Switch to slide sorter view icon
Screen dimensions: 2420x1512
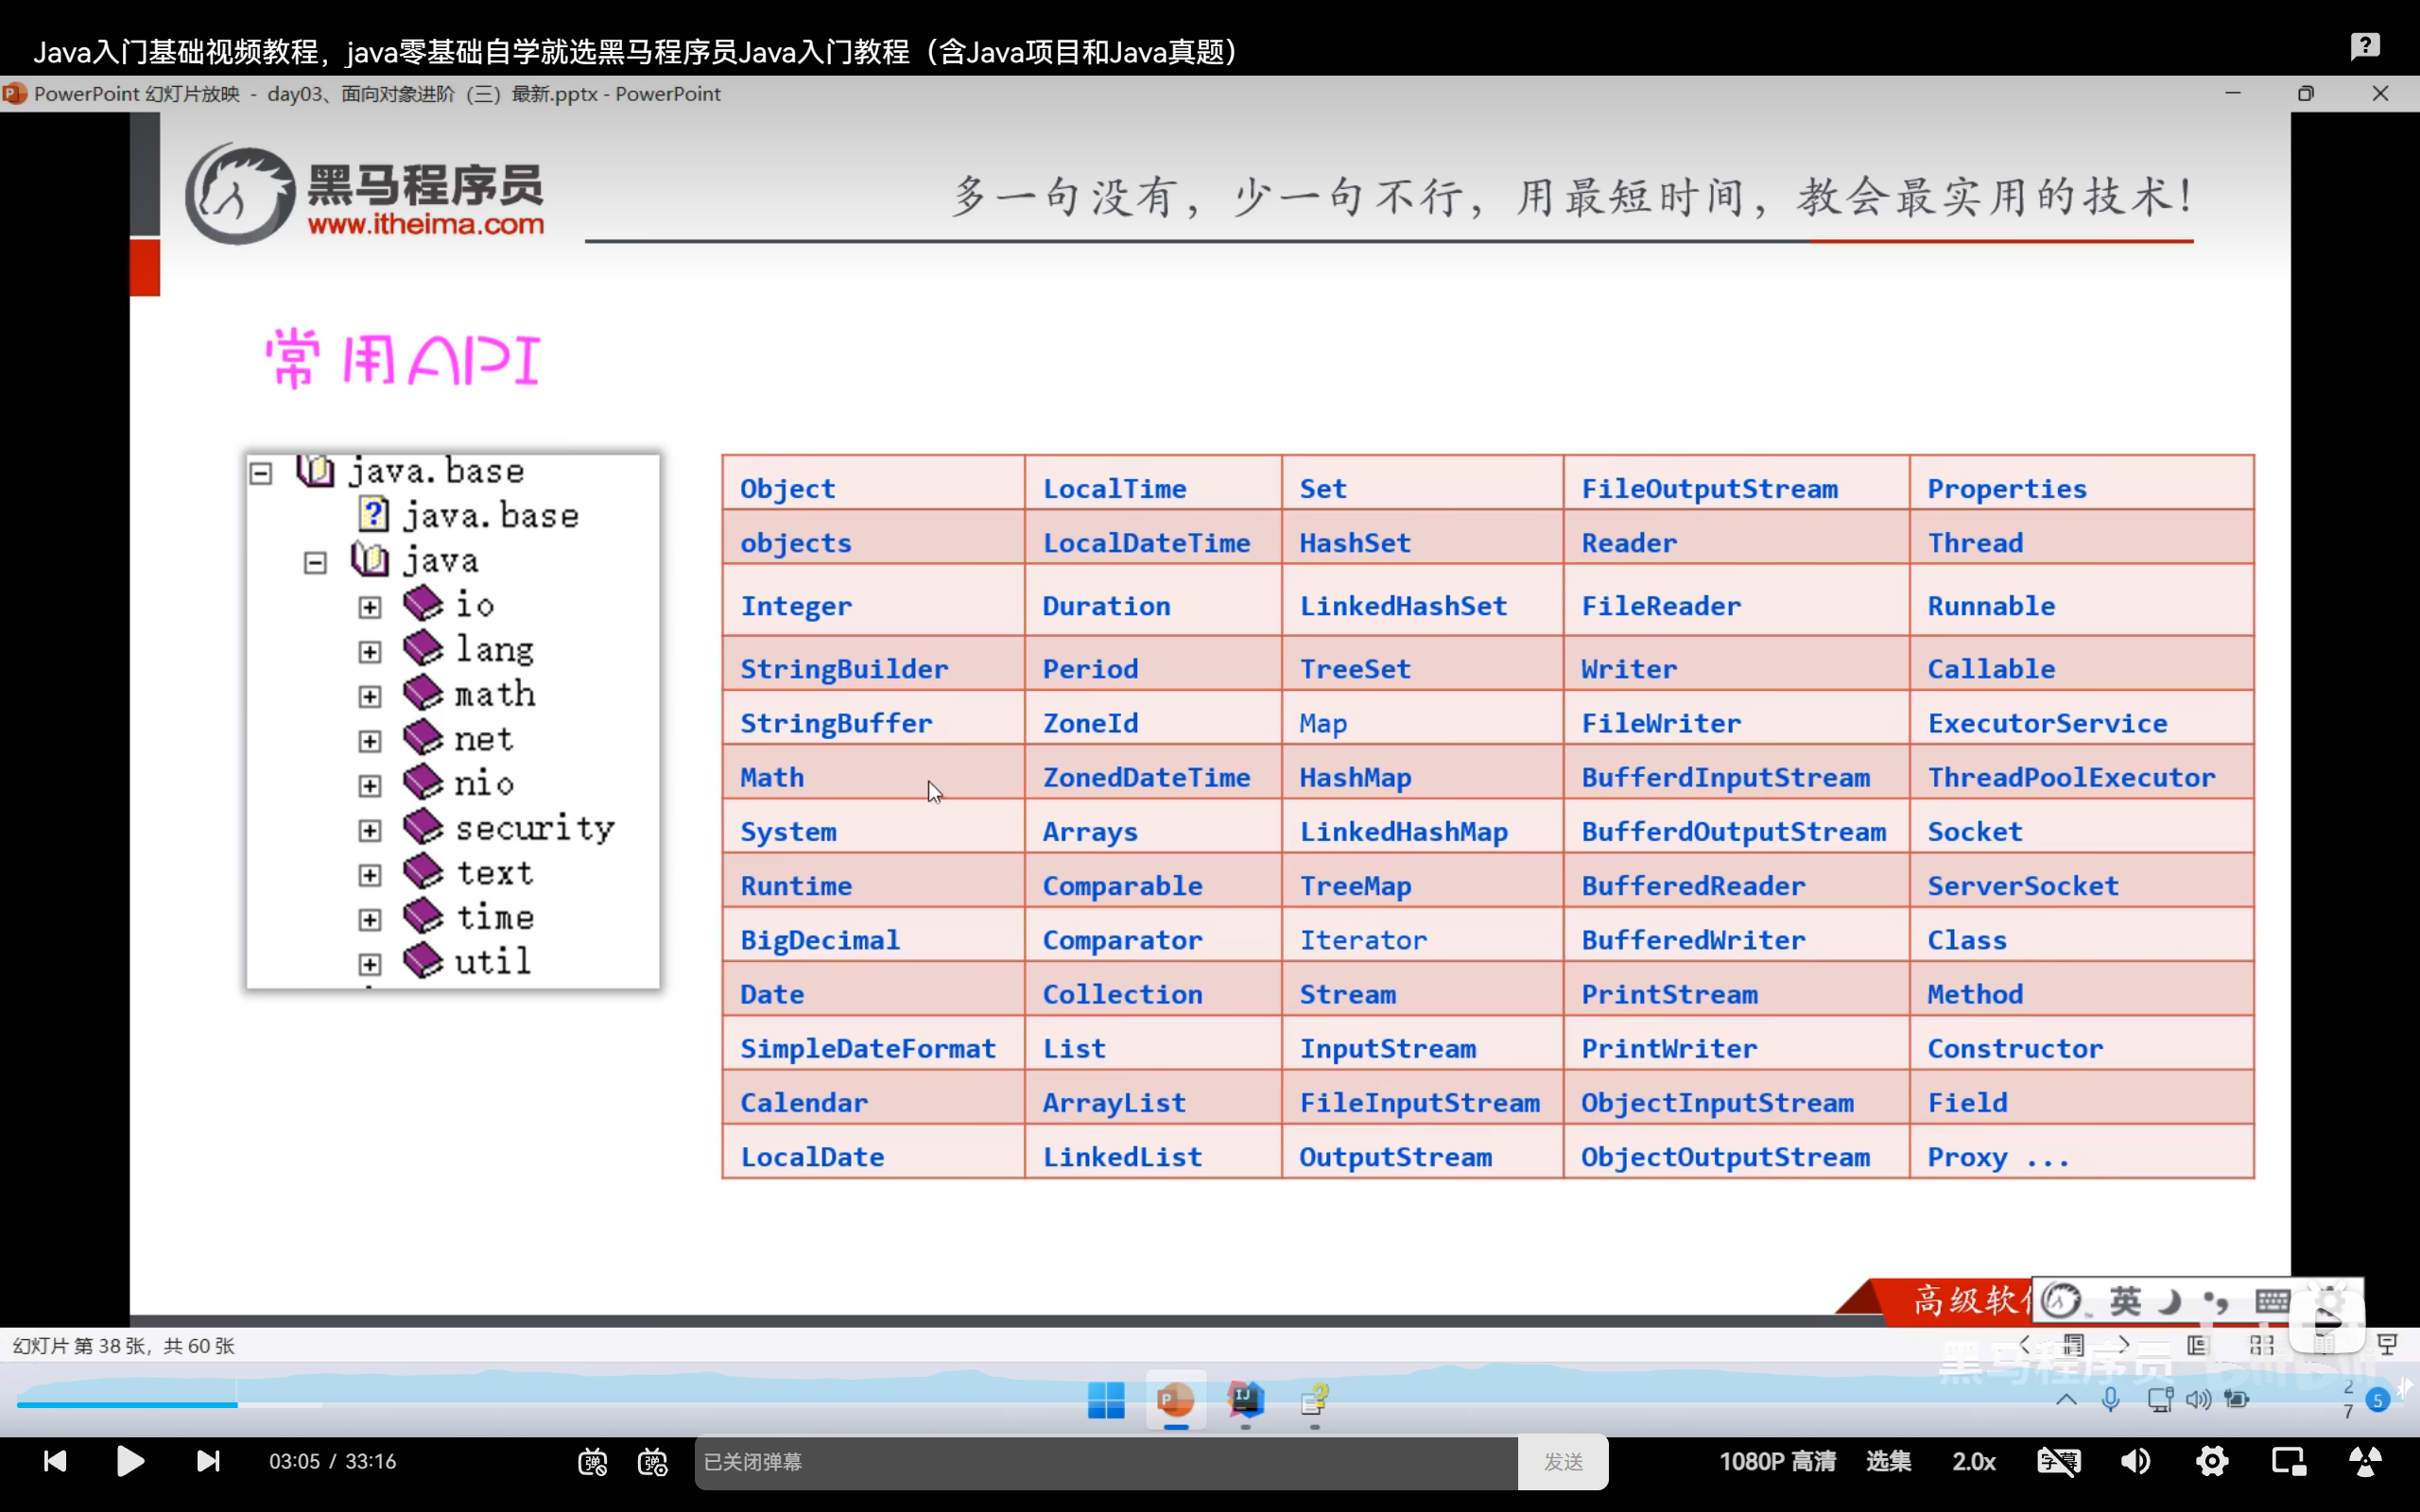(x=2262, y=1345)
